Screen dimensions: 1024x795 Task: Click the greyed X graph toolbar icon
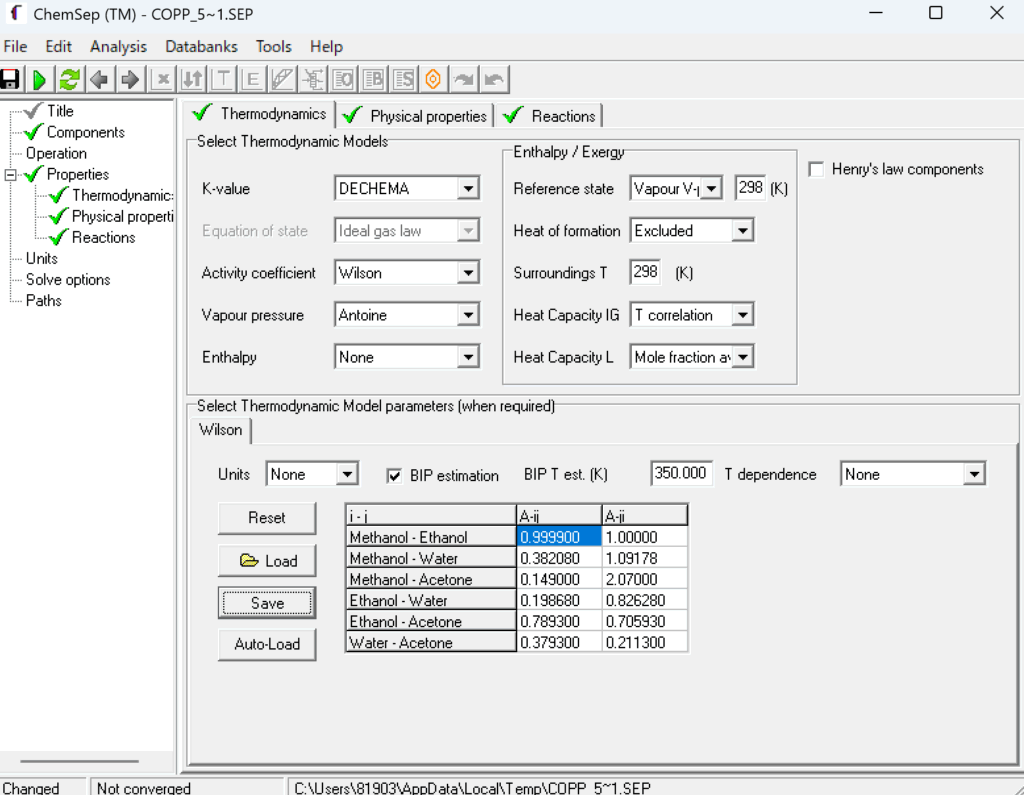point(161,80)
